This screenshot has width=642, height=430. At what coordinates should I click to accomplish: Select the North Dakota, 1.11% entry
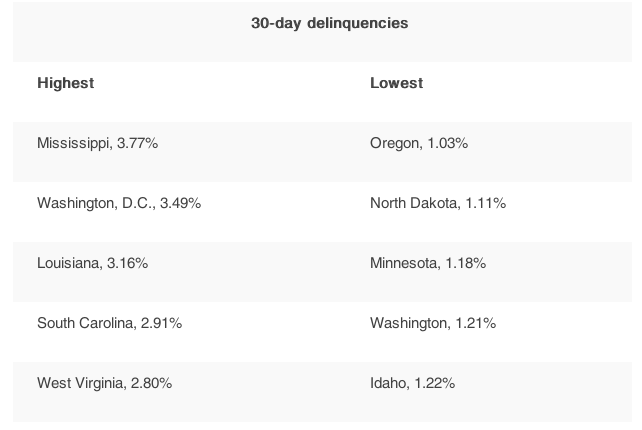pos(438,203)
